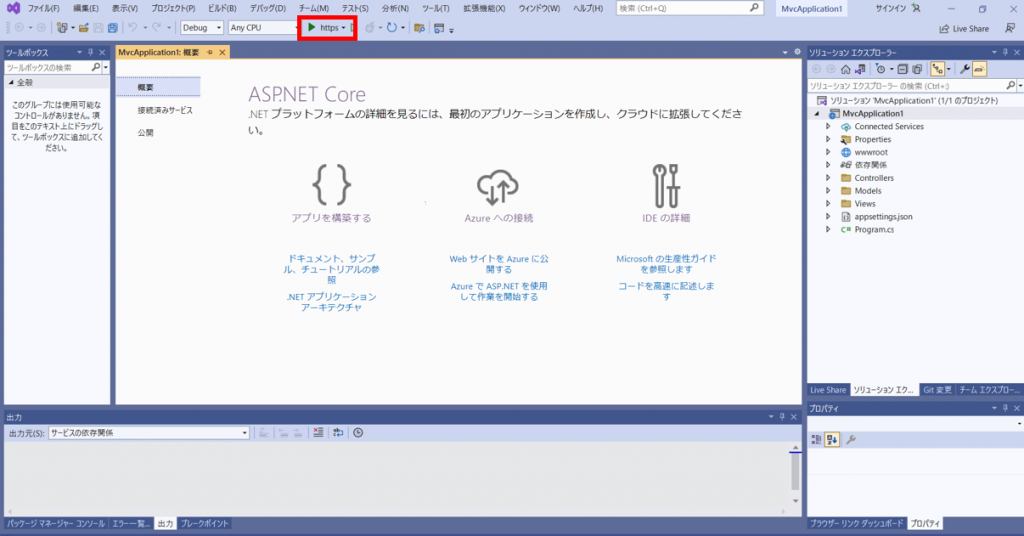
Task: Open the パッケージ マネージャー コンソール tab
Action: click(x=56, y=524)
